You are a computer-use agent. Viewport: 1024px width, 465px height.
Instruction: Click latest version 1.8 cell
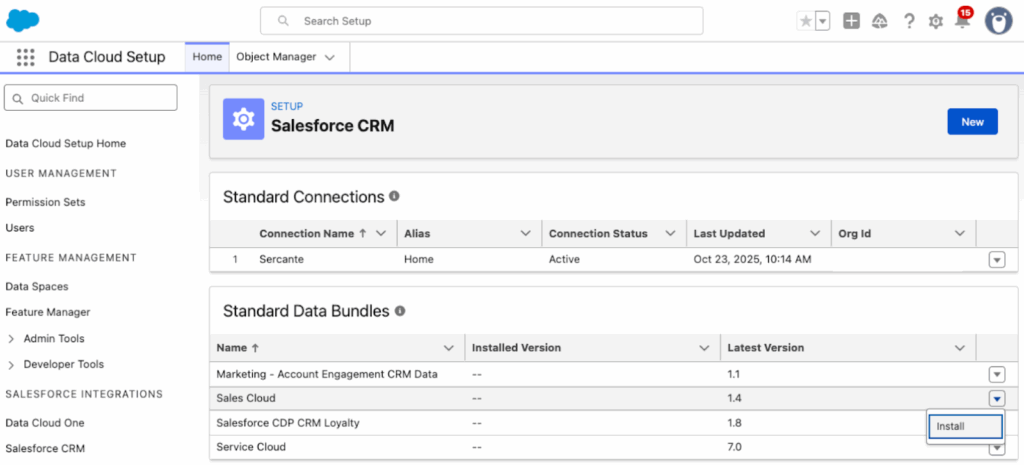(734, 423)
